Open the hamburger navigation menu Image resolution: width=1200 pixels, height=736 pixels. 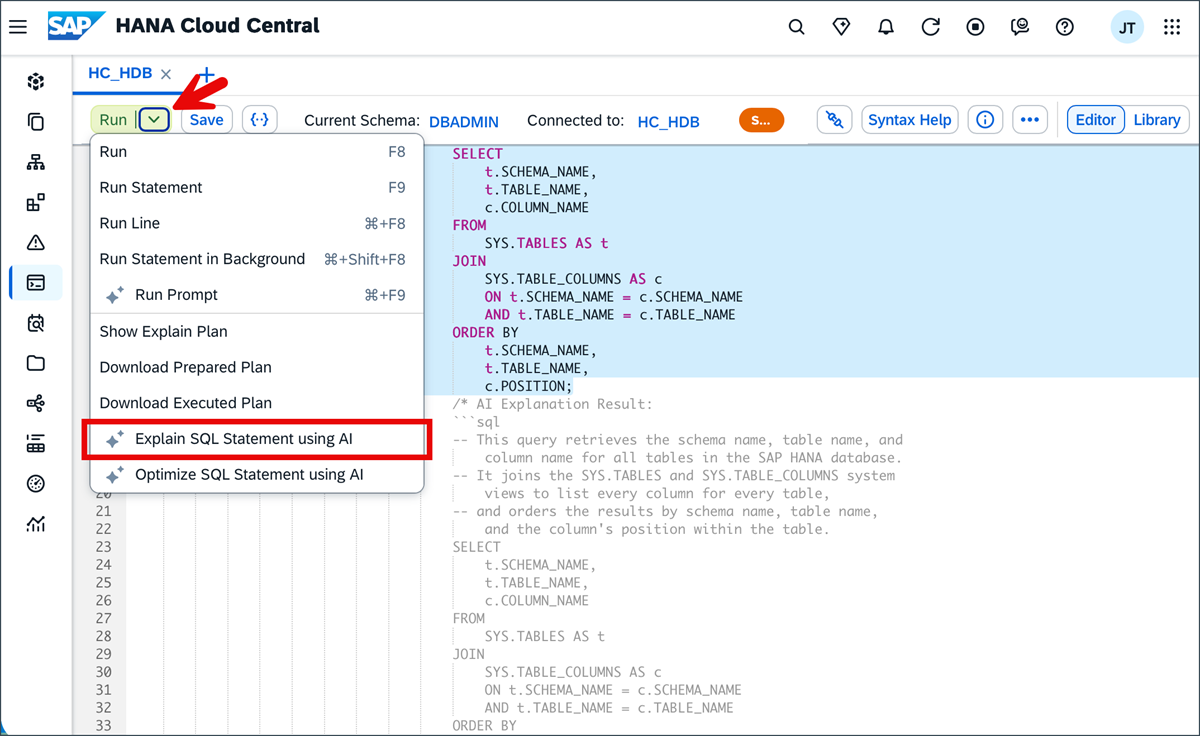point(18,27)
